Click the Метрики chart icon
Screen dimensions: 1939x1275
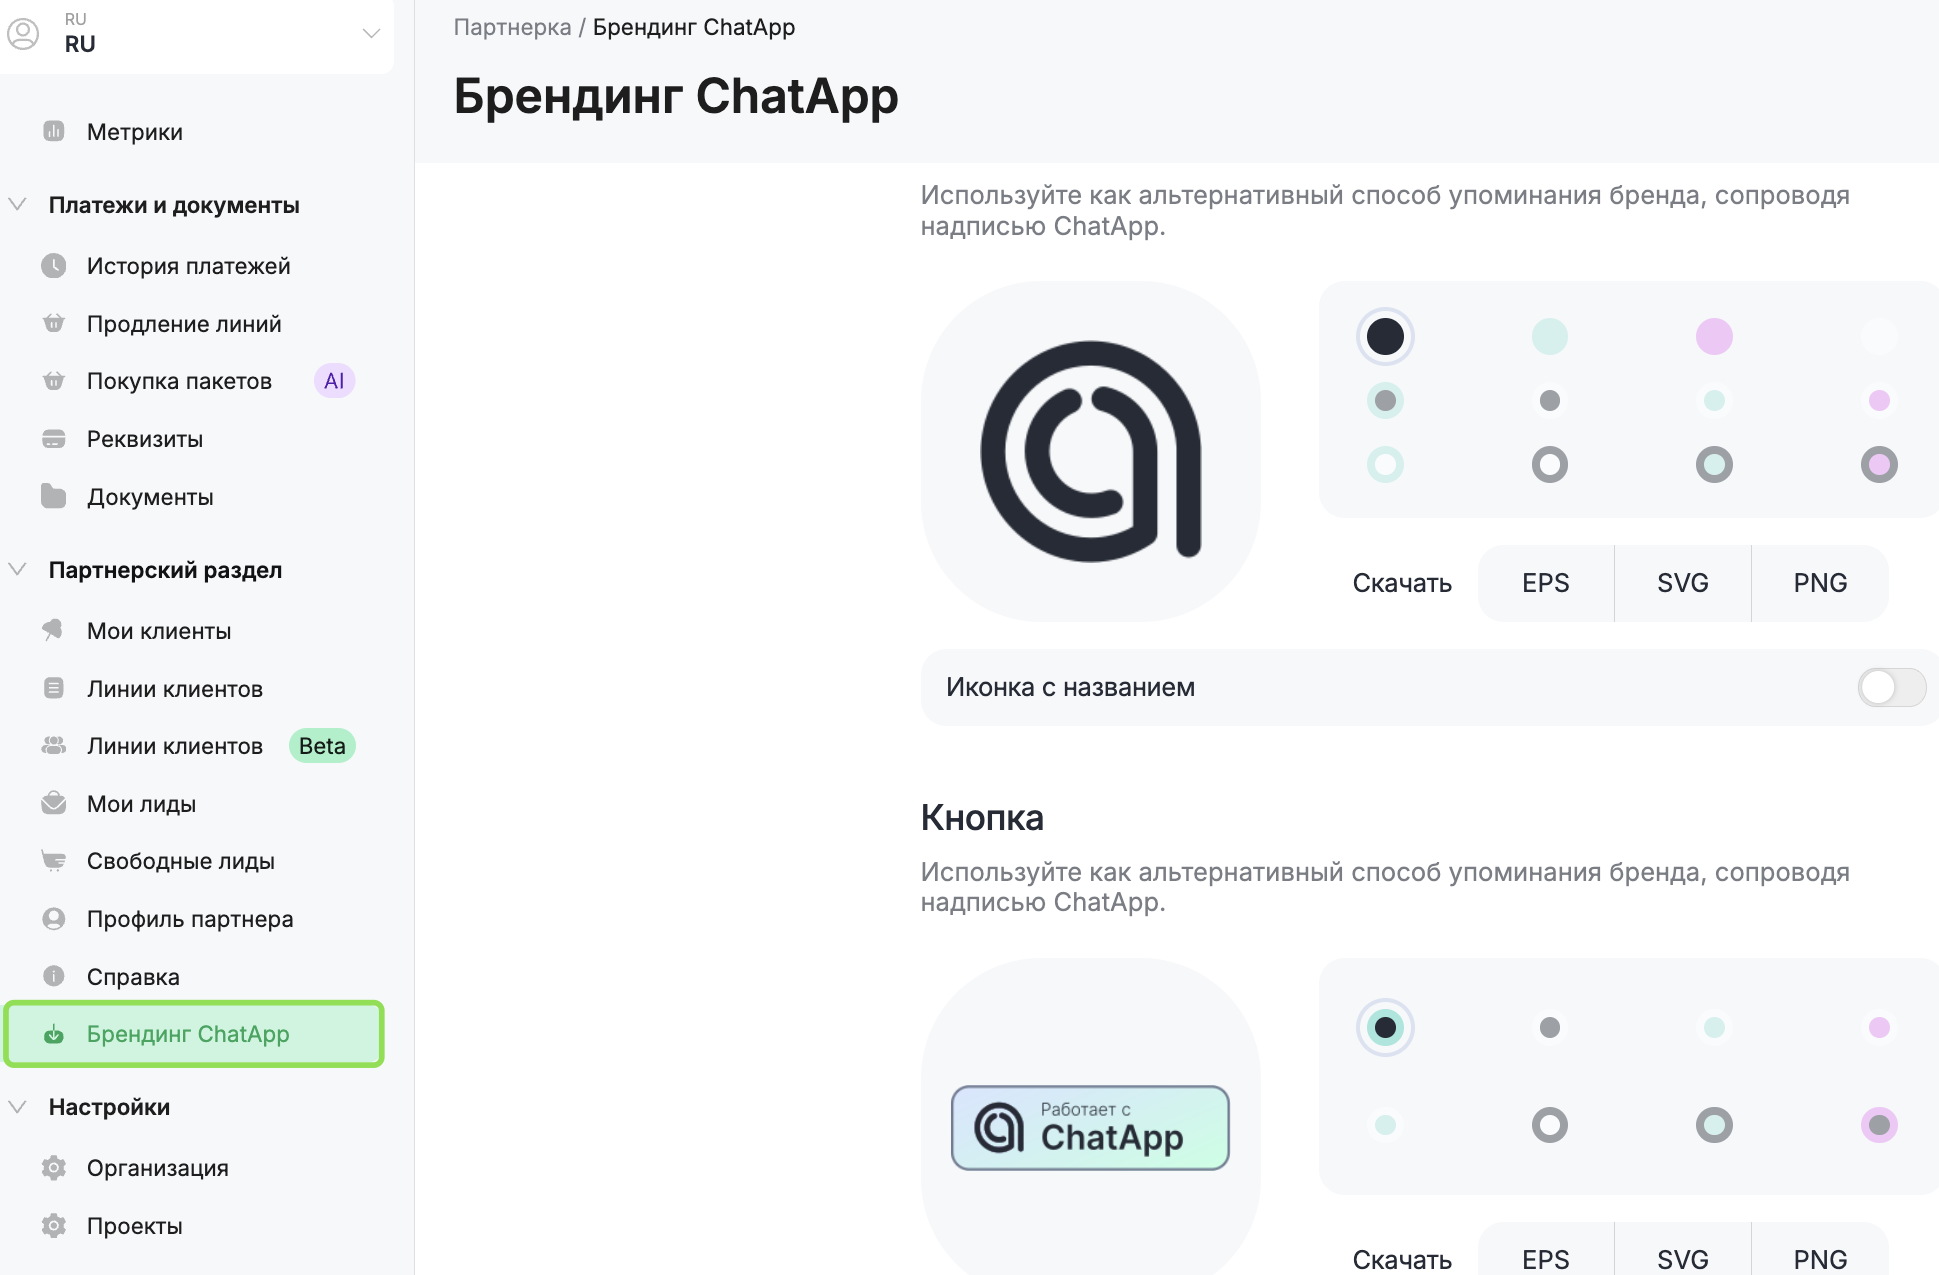[54, 131]
